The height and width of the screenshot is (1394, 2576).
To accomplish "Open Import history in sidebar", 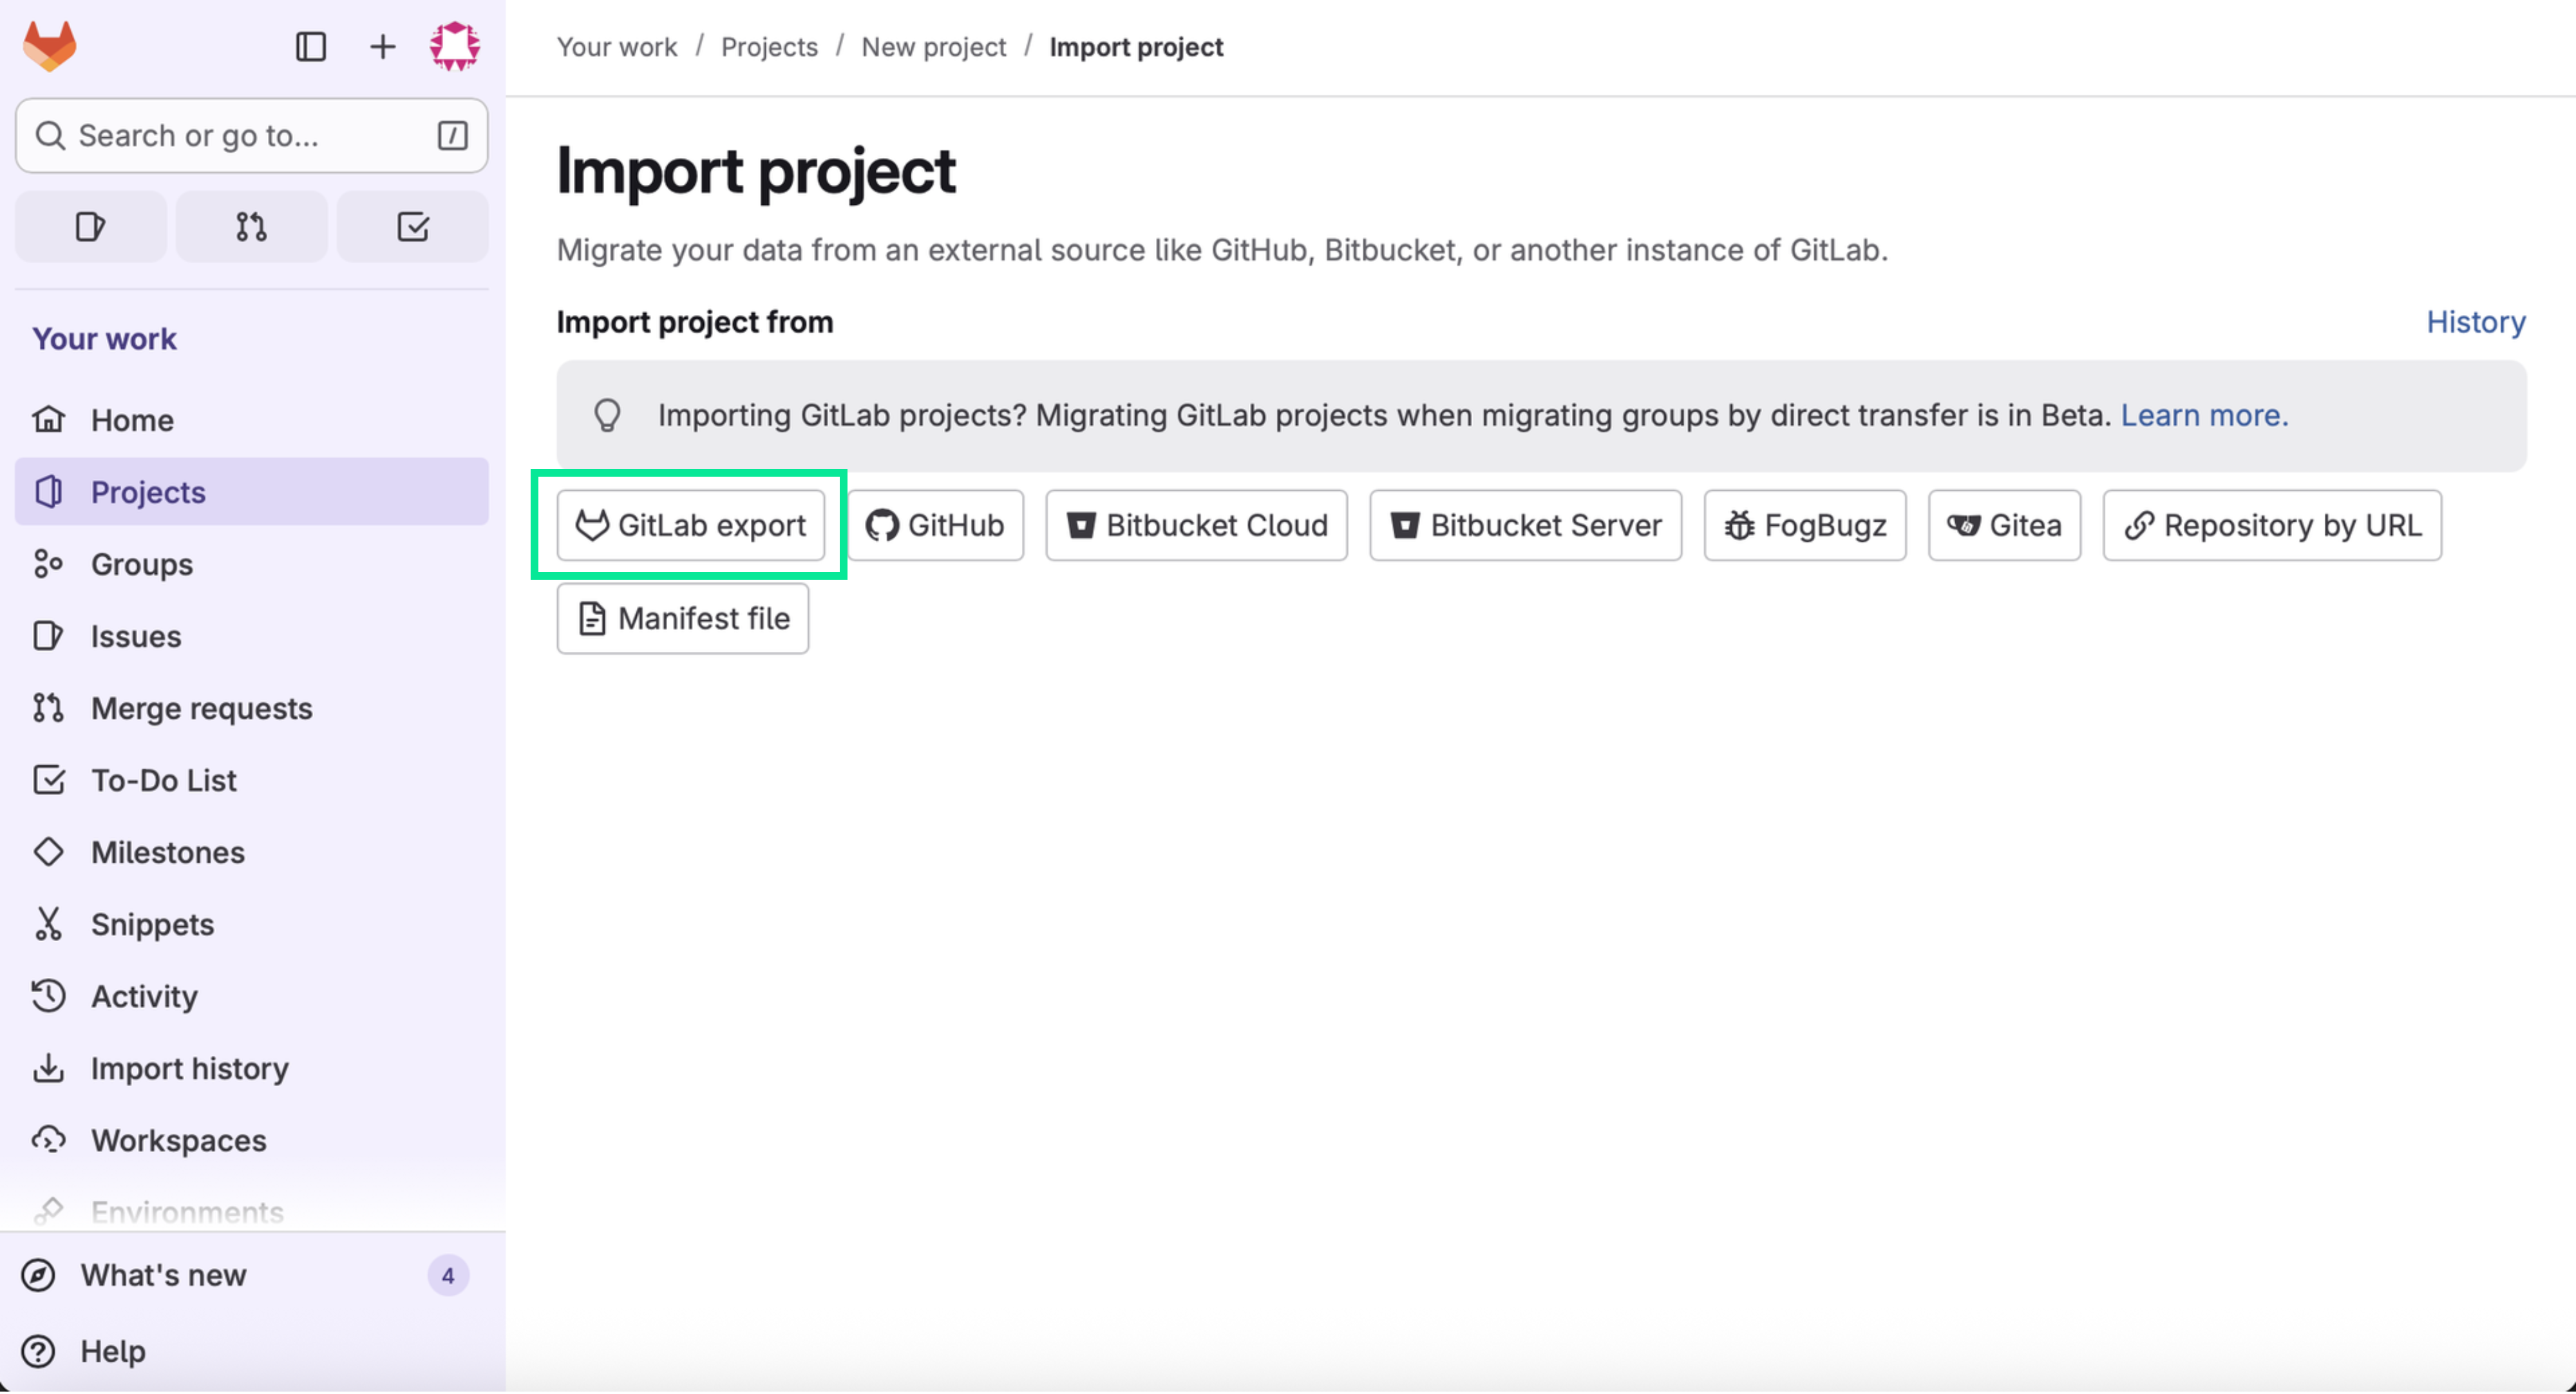I will pos(189,1068).
